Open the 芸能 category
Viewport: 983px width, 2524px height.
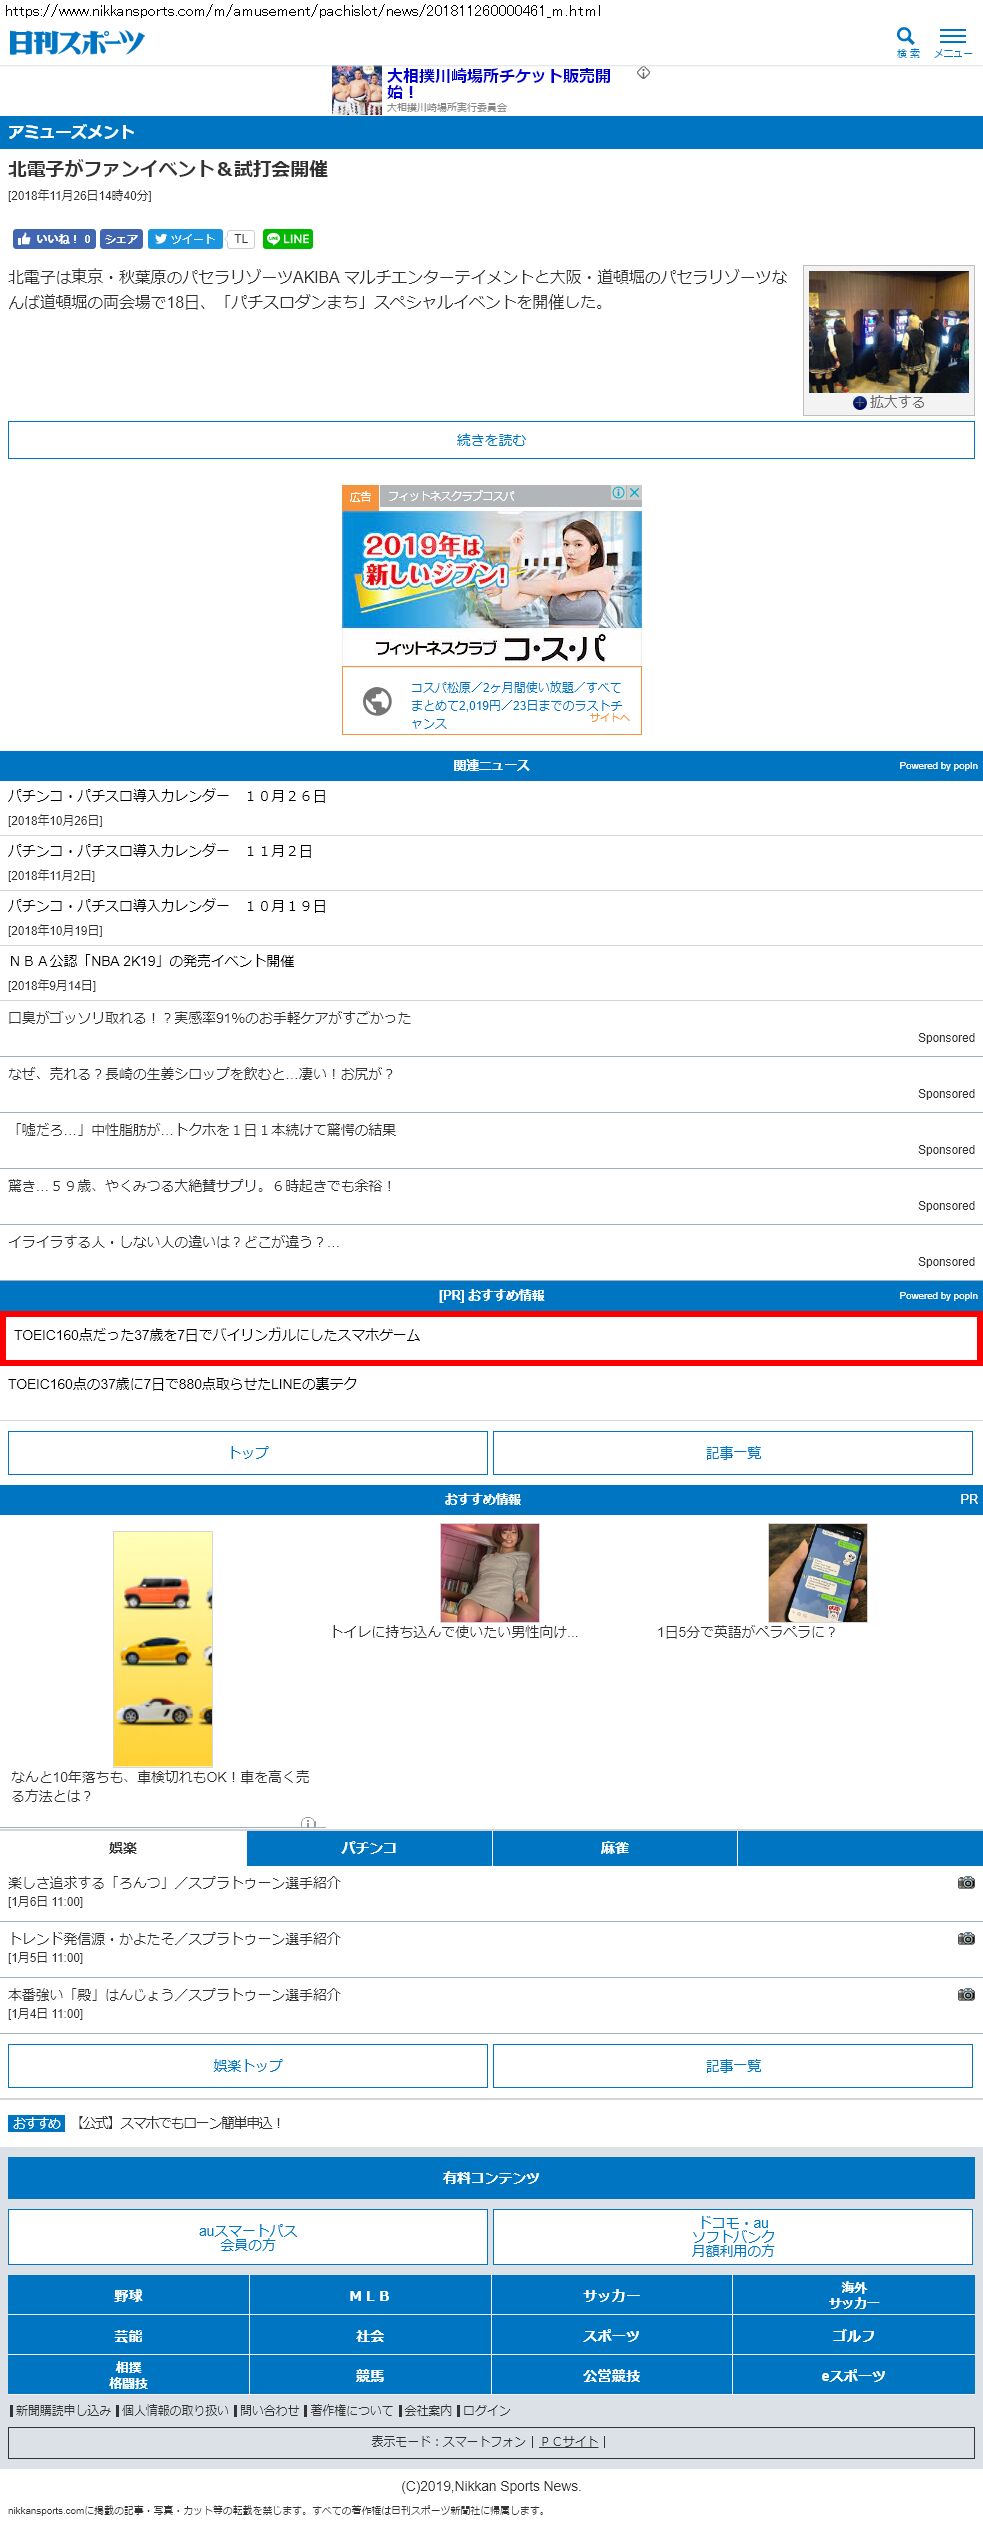[129, 2336]
